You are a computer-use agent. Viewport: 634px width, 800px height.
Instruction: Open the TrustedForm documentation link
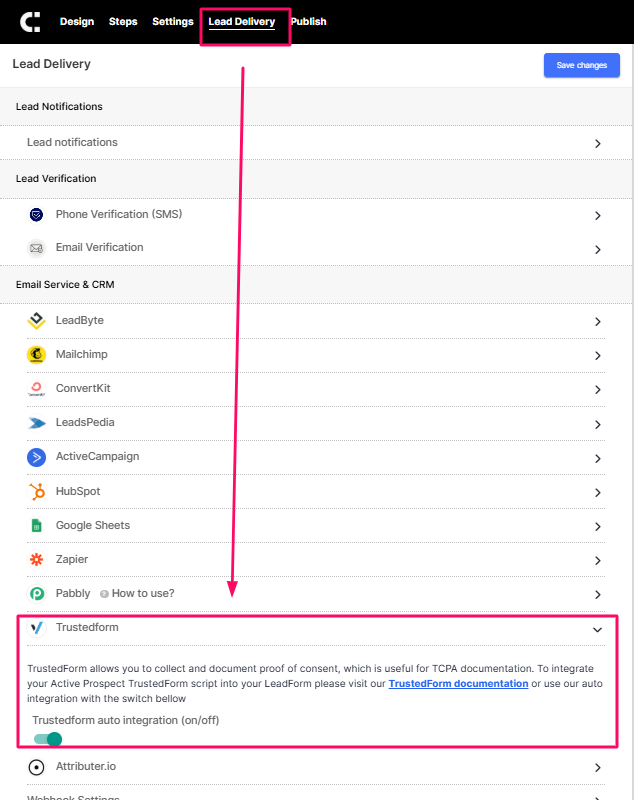point(458,683)
